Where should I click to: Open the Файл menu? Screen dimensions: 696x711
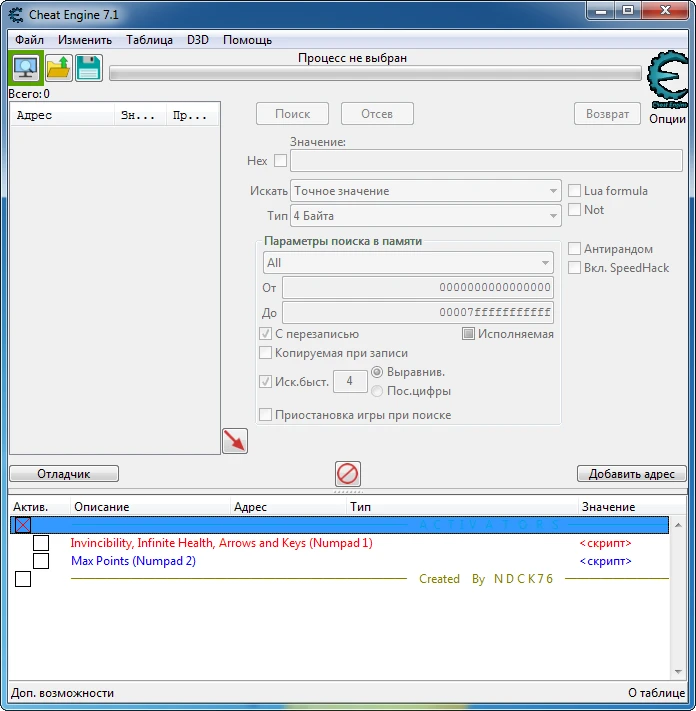coord(29,40)
